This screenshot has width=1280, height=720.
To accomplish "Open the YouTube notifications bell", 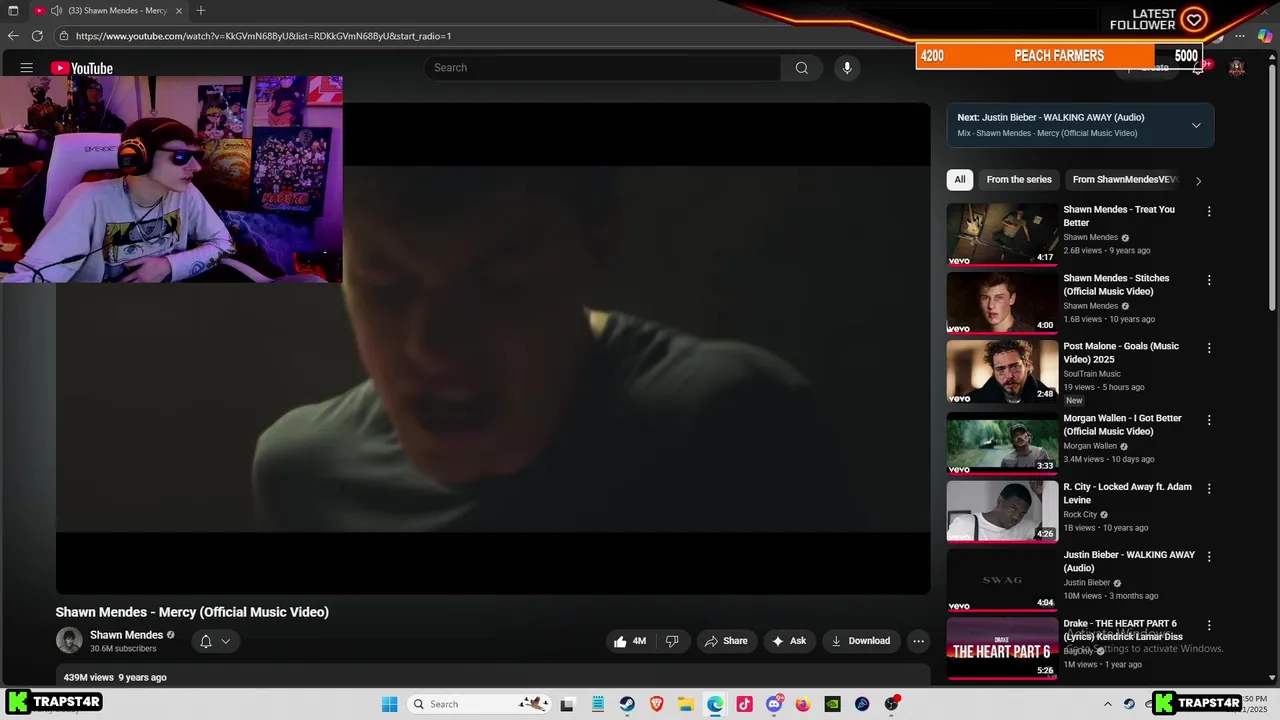I will pyautogui.click(x=1198, y=68).
